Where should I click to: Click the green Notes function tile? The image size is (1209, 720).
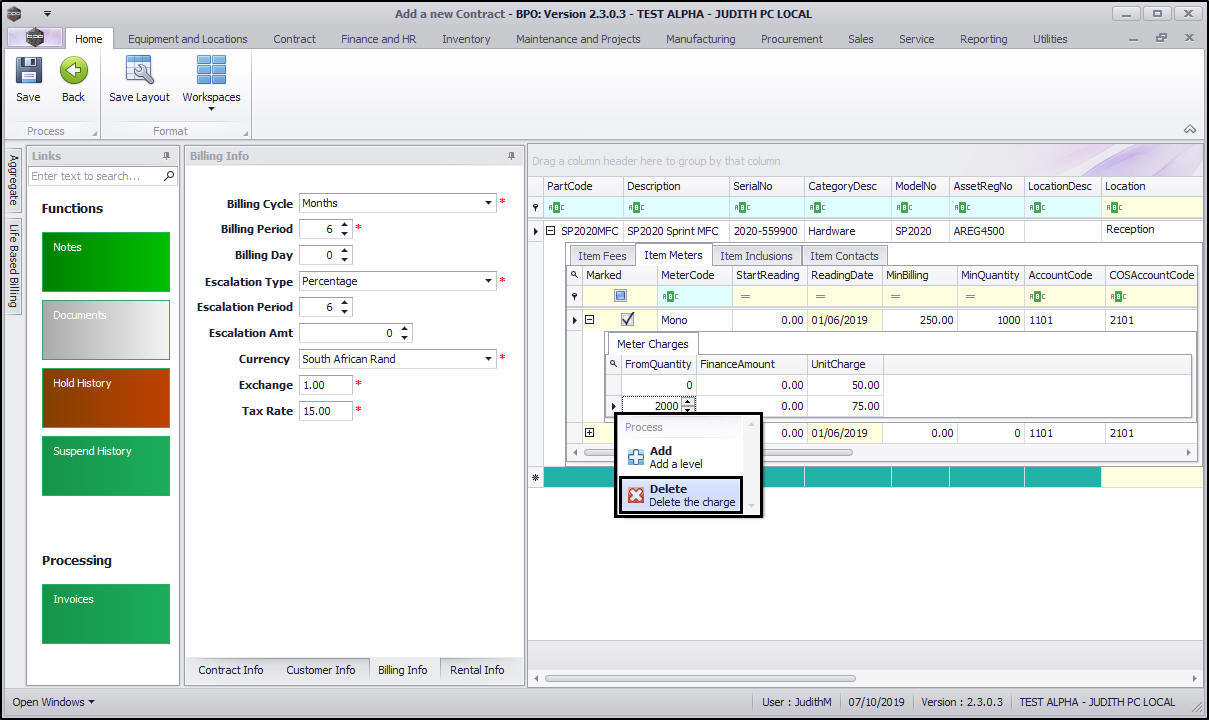[x=106, y=262]
